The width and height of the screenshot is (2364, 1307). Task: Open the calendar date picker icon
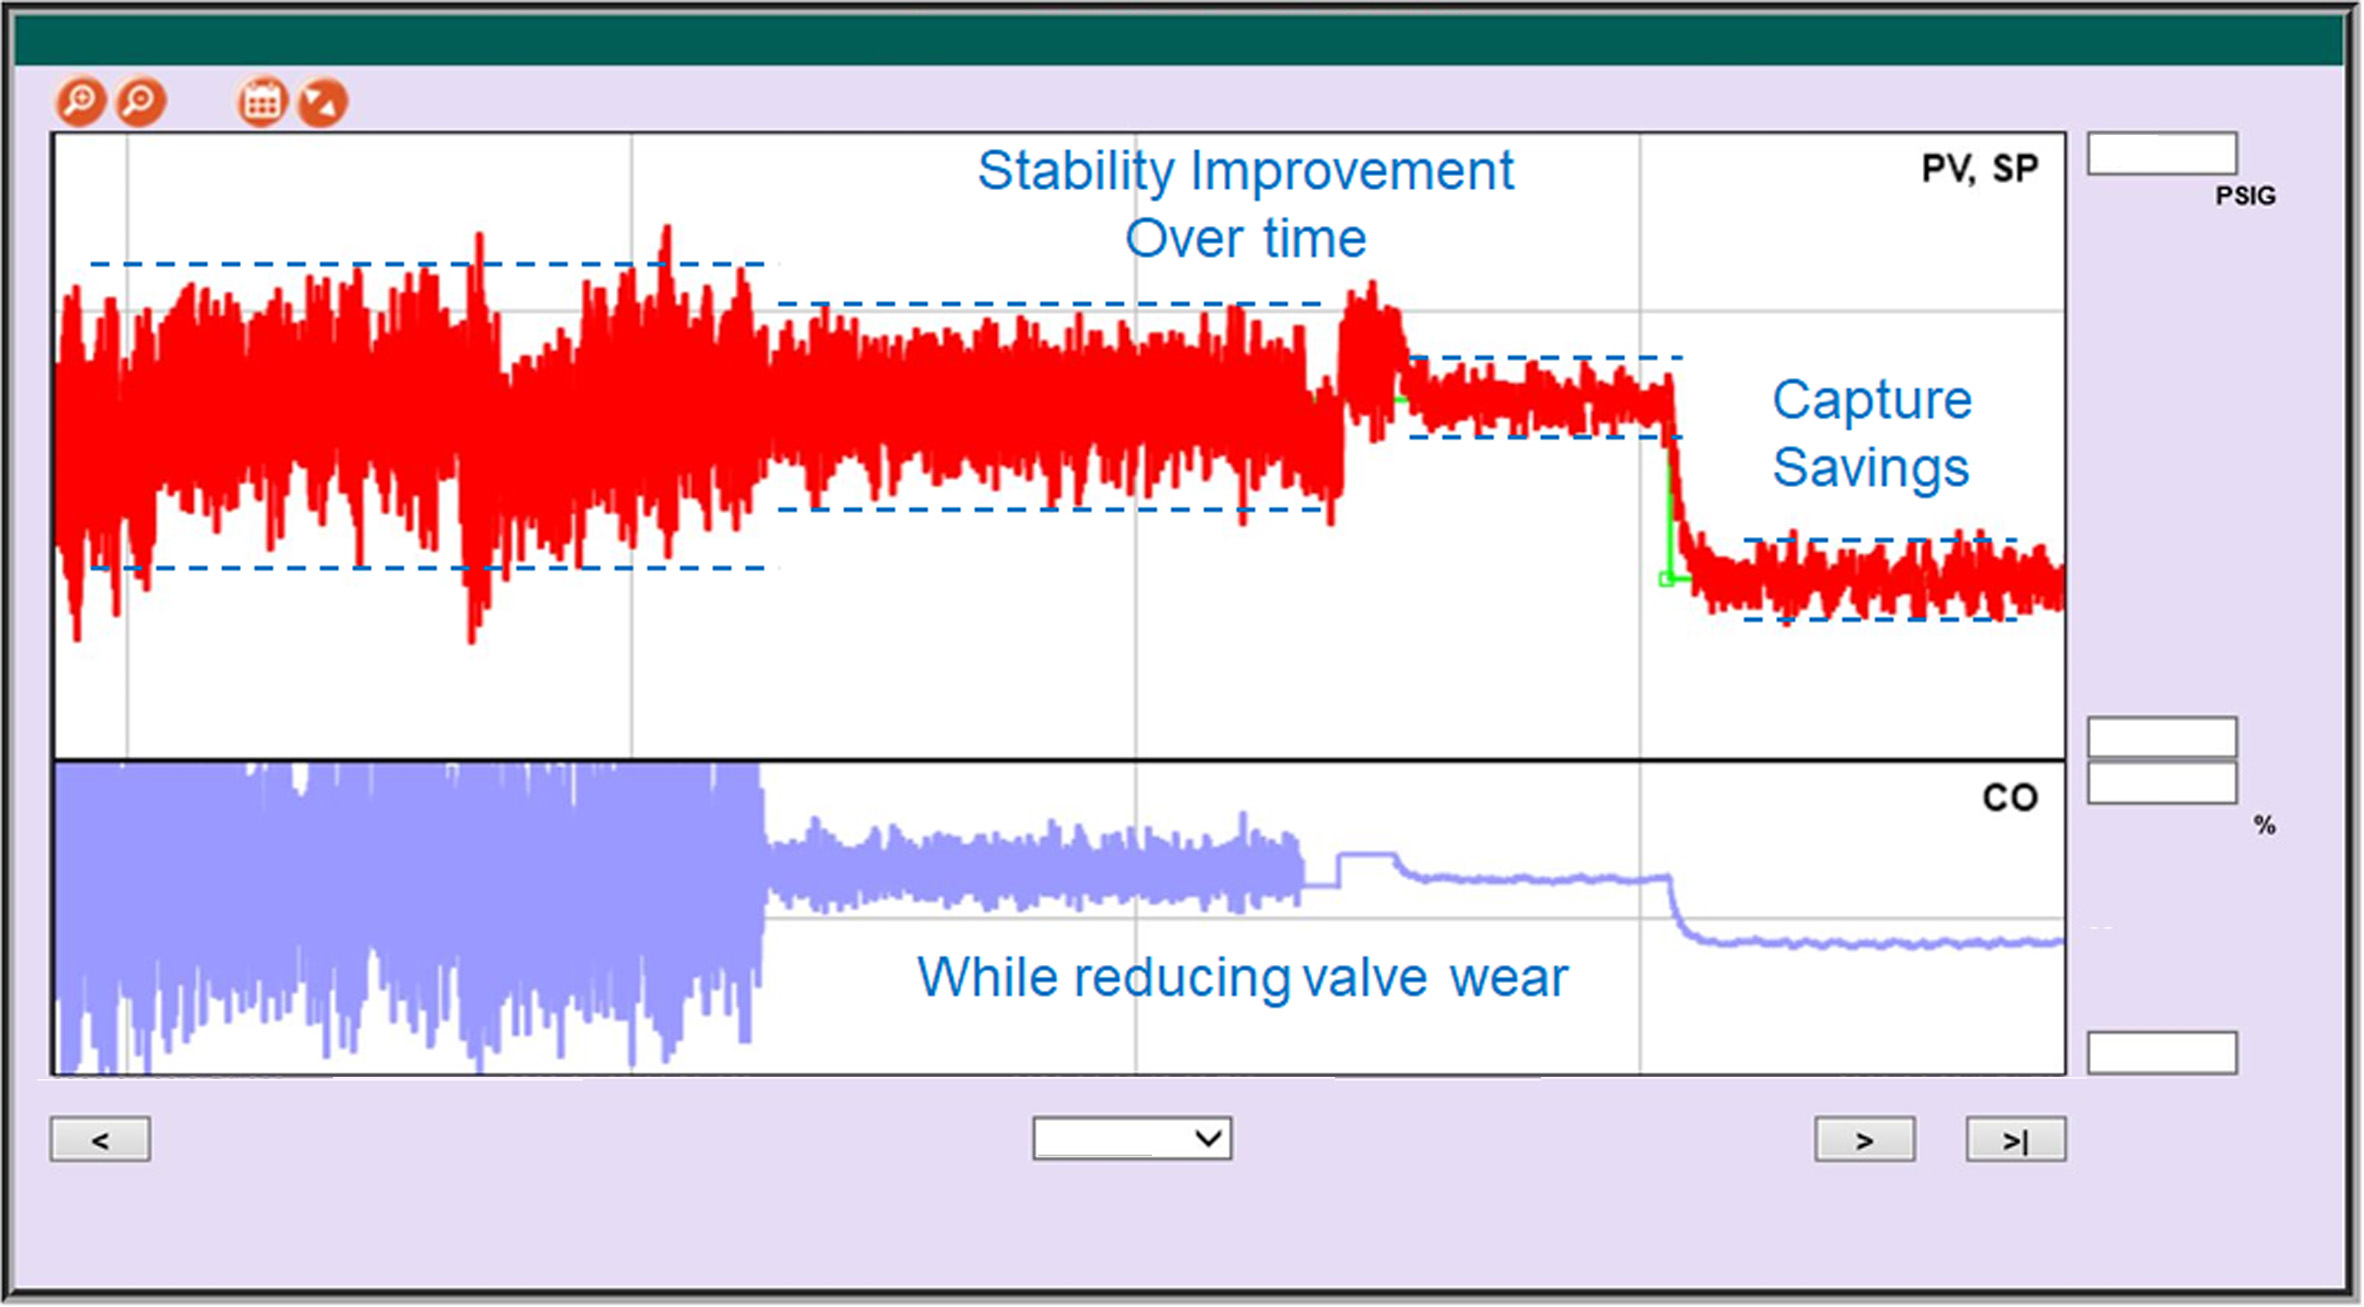(x=262, y=102)
